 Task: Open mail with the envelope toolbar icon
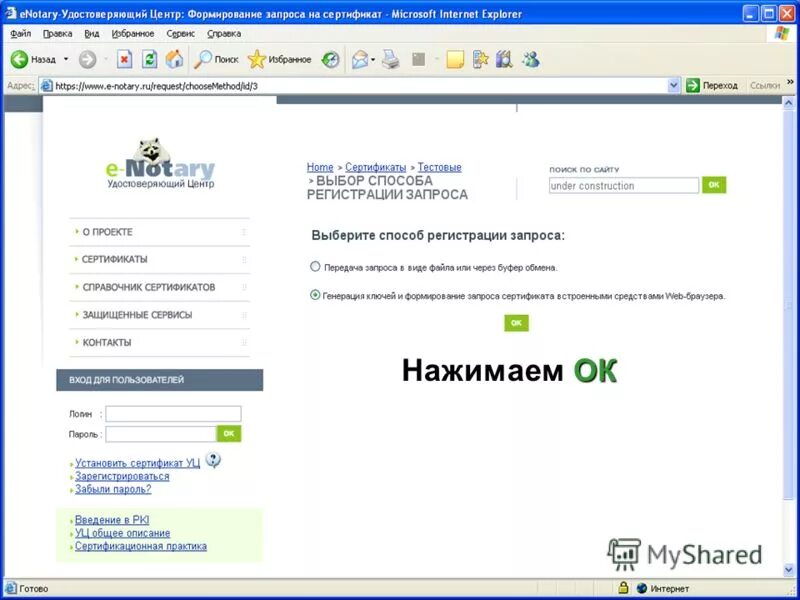[358, 60]
